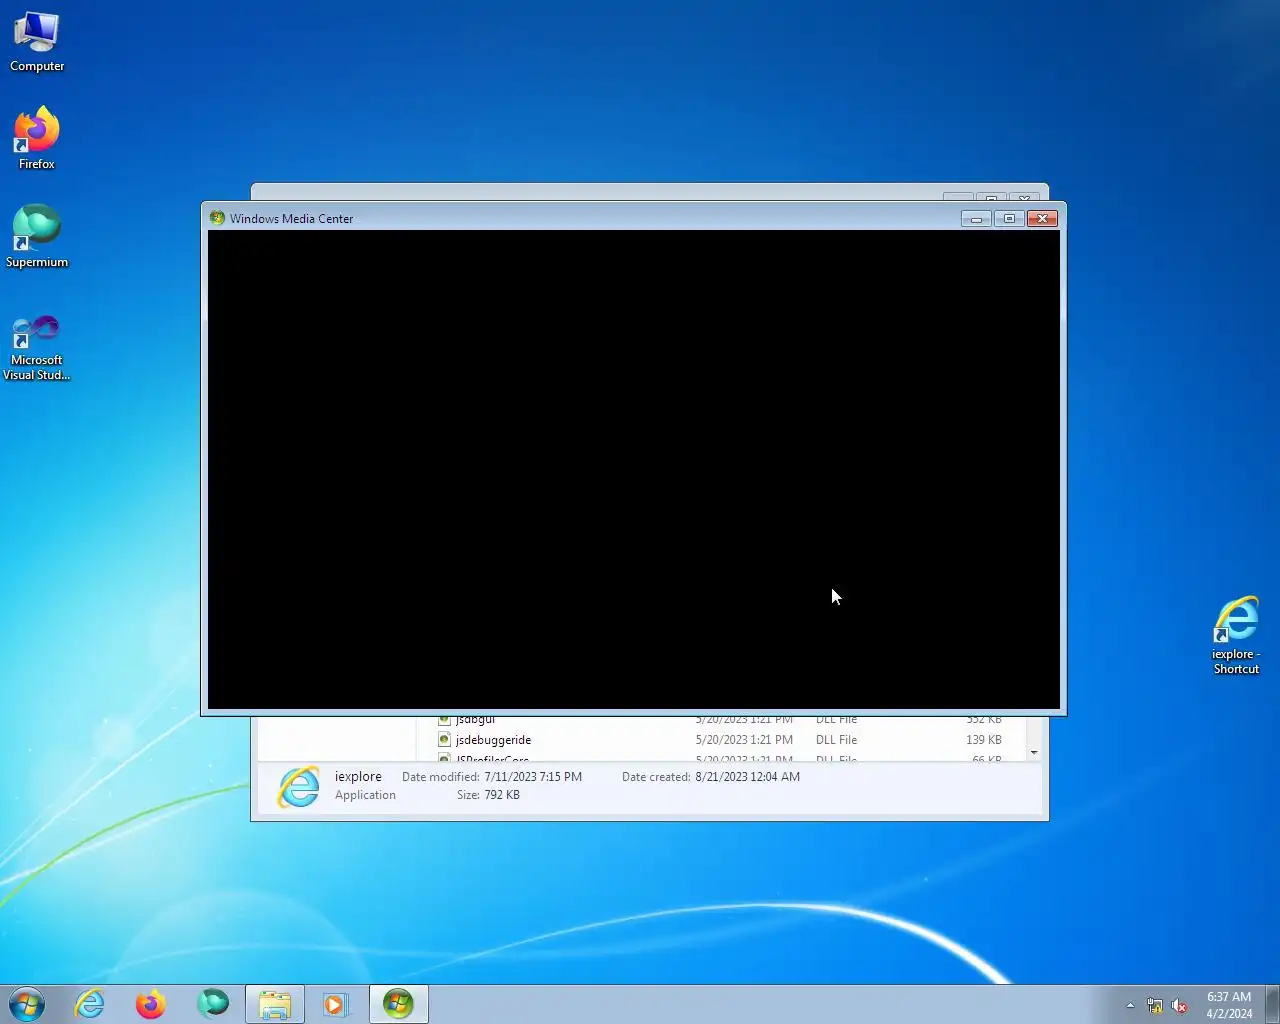
Task: Open the Windows Start menu
Action: [x=27, y=1004]
